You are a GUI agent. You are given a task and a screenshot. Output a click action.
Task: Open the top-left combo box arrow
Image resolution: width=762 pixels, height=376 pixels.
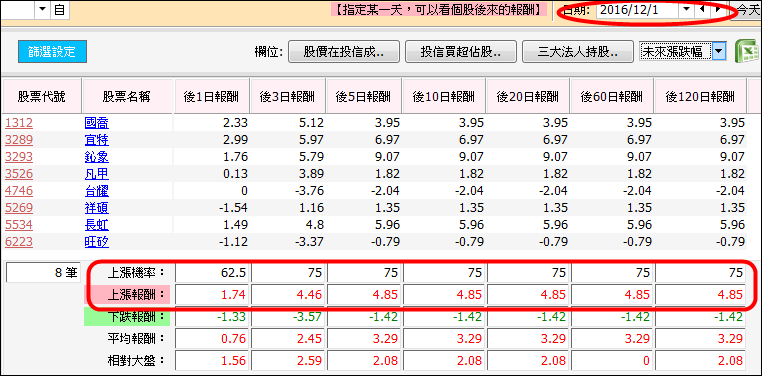point(43,9)
